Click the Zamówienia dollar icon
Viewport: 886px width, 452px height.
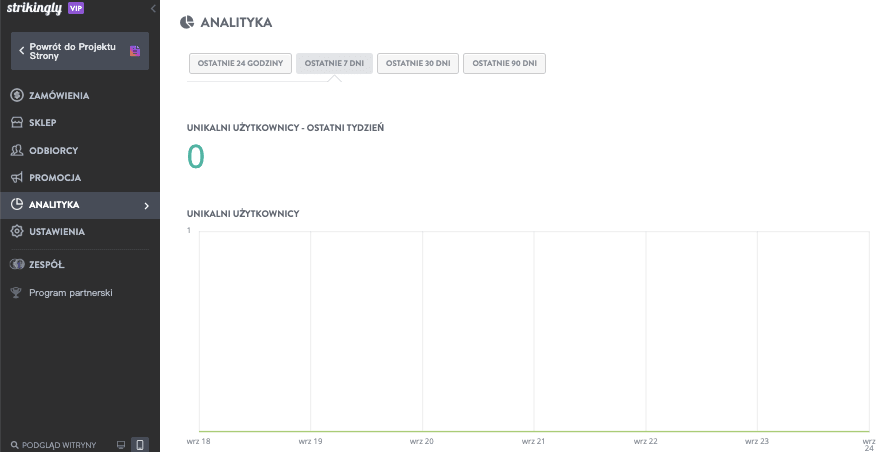coord(17,95)
